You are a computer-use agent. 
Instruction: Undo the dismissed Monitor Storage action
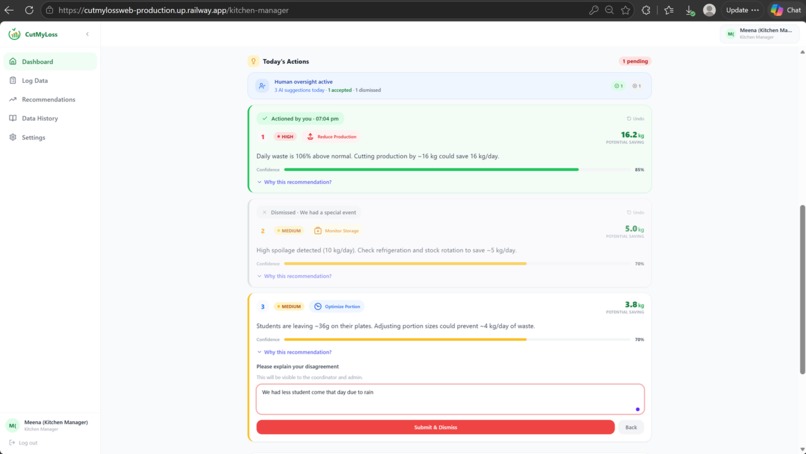point(635,212)
